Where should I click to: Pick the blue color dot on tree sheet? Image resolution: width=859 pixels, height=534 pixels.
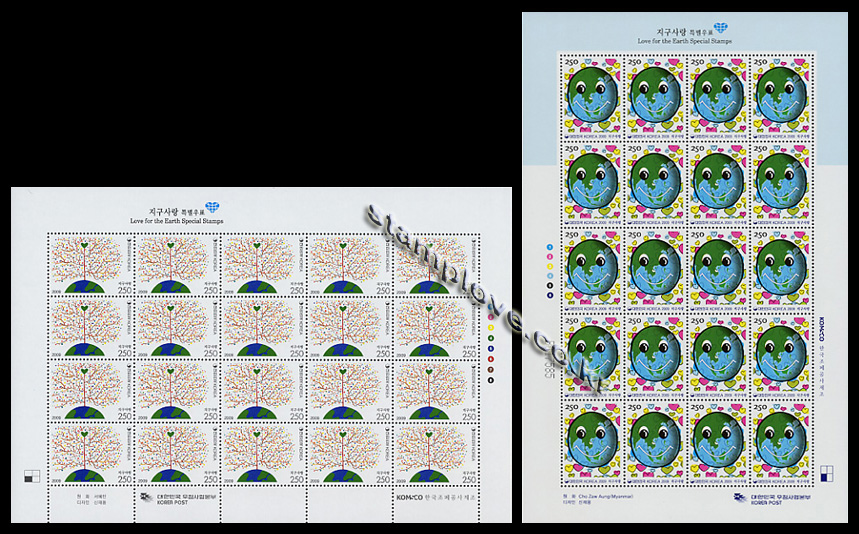(x=490, y=348)
